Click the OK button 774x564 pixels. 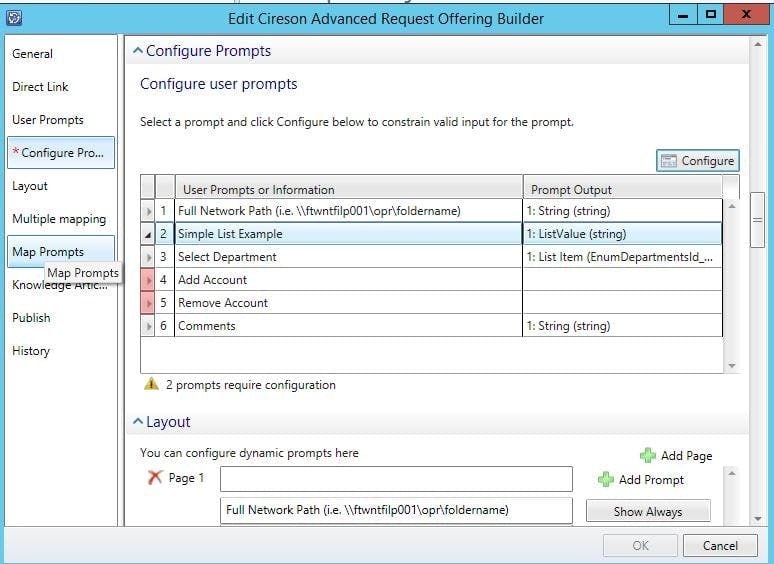click(641, 545)
